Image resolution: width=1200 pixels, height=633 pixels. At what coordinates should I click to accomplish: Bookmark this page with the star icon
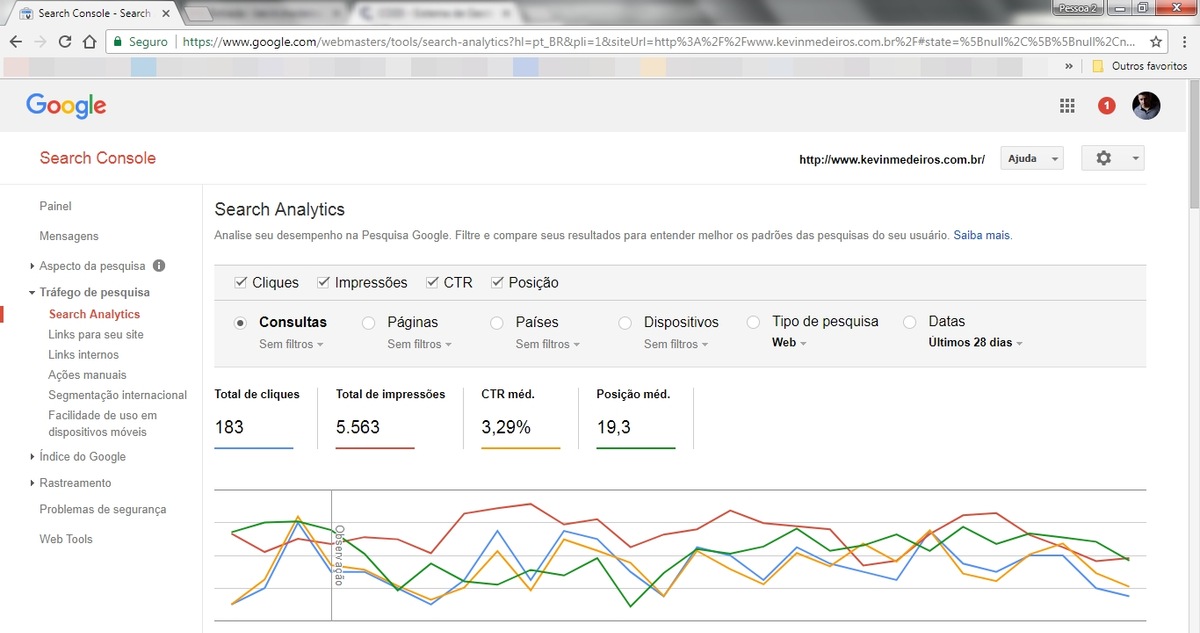[x=1156, y=42]
